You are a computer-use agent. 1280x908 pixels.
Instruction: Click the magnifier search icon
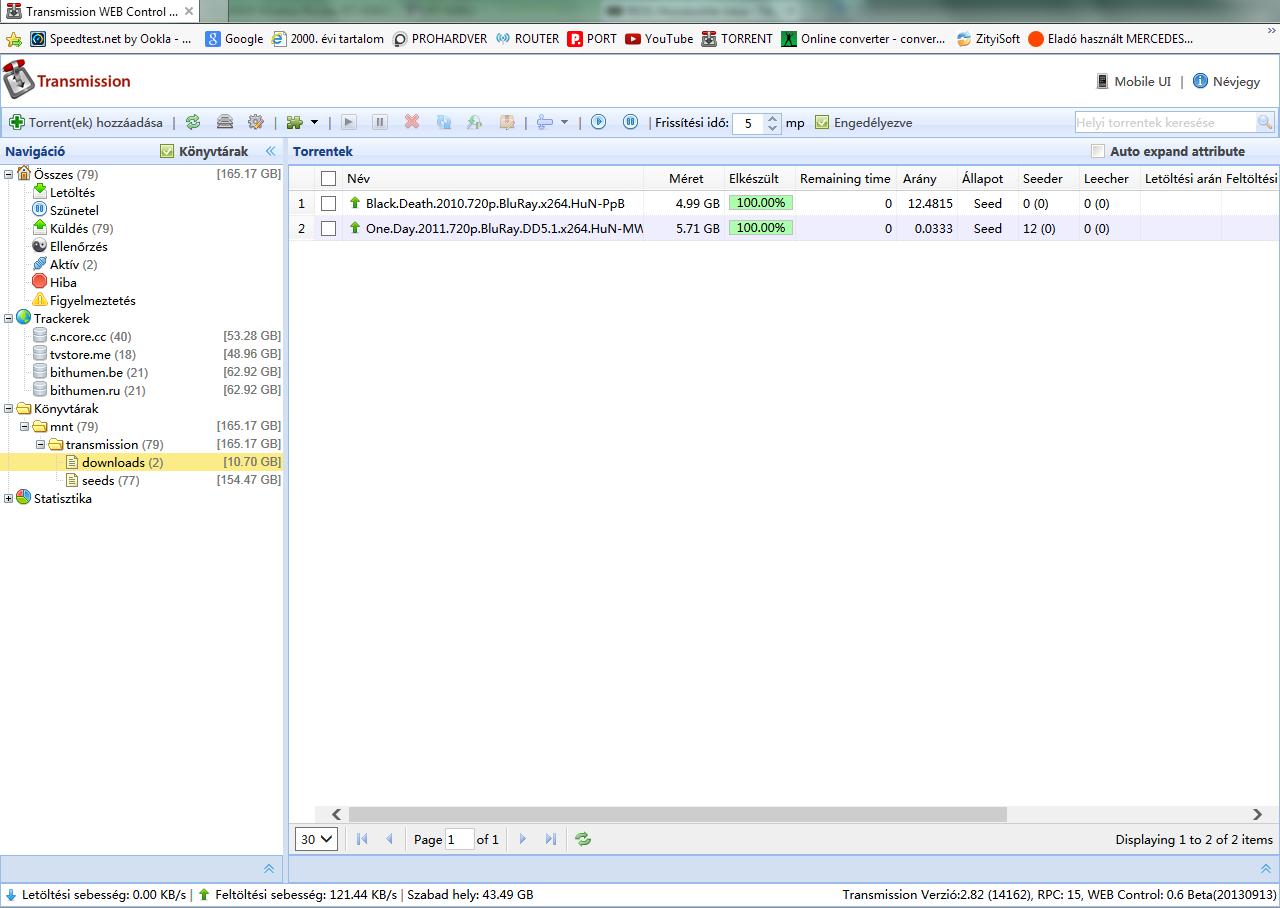tap(1265, 122)
